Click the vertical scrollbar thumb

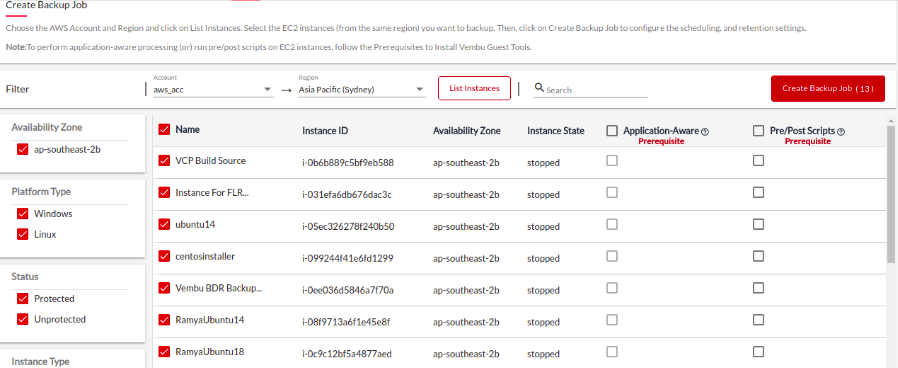click(x=891, y=195)
